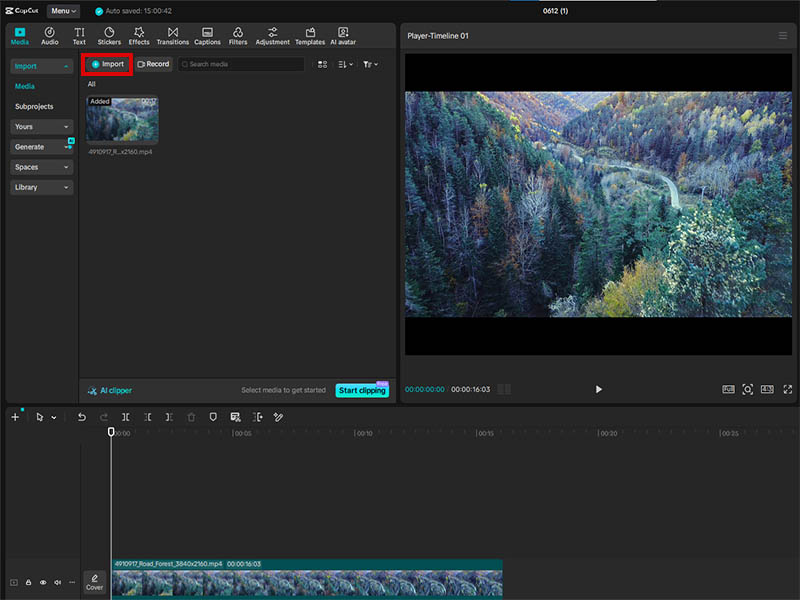800x600 pixels.
Task: Select Media in the sidebar
Action: click(24, 86)
